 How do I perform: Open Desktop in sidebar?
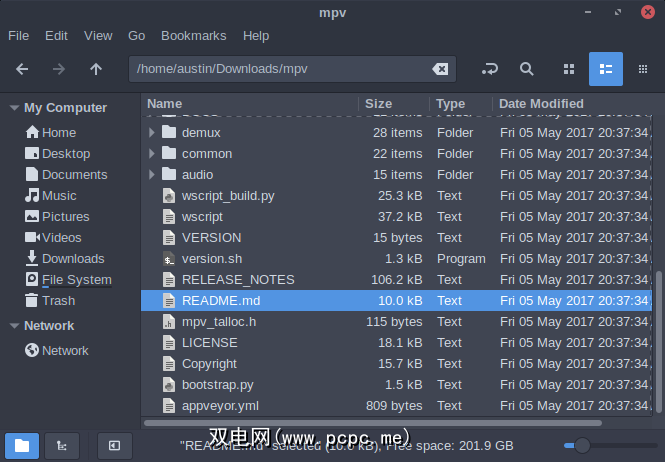[x=58, y=154]
